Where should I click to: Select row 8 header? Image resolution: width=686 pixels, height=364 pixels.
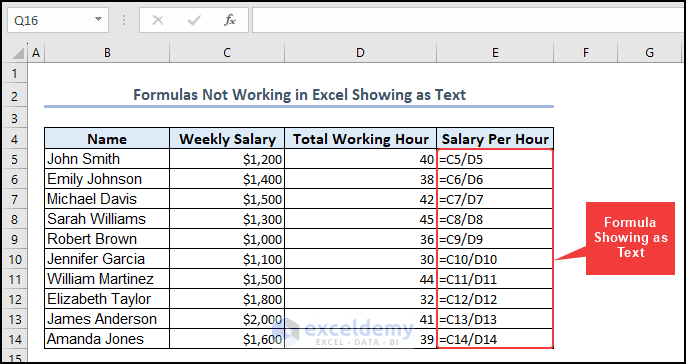14,219
